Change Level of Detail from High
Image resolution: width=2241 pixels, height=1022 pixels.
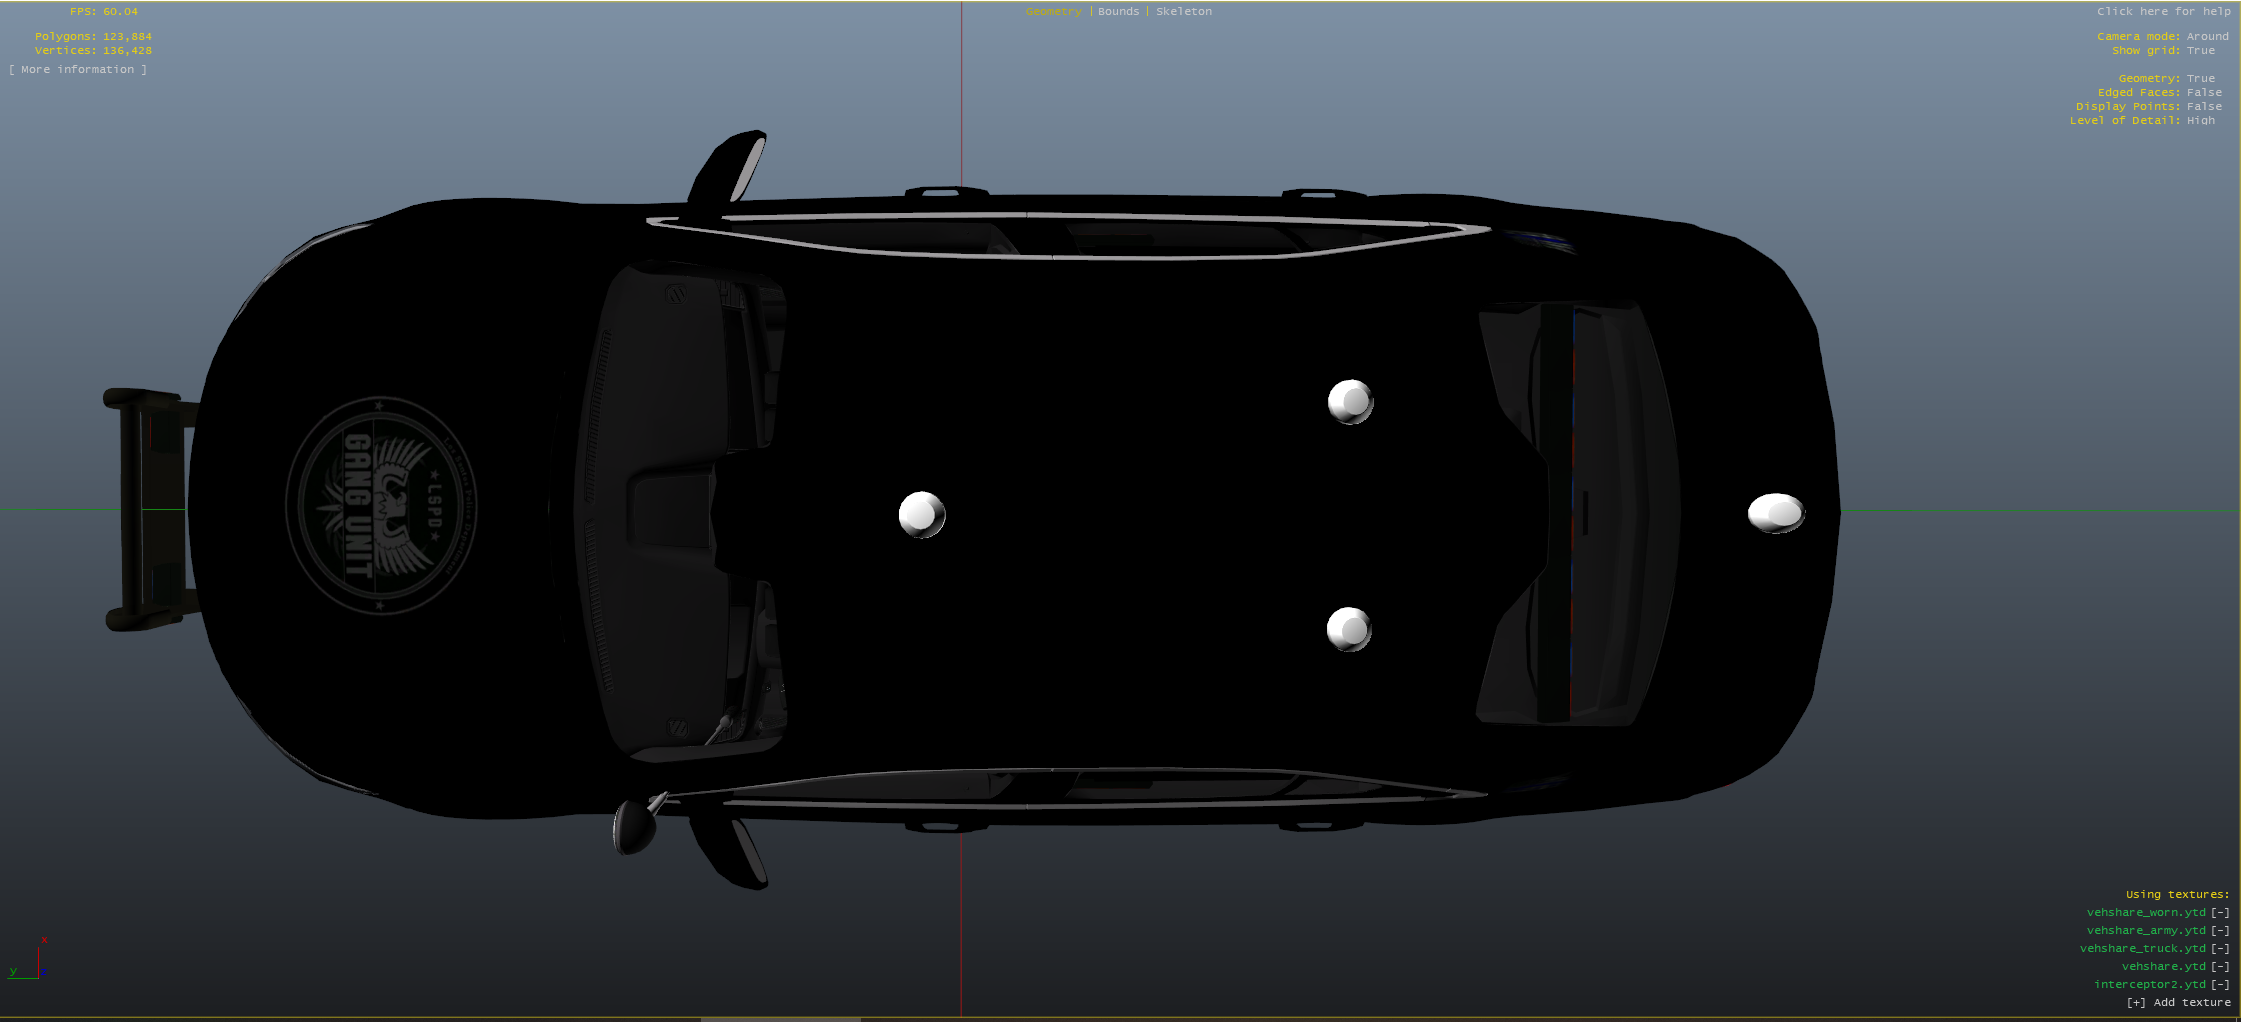click(x=2200, y=120)
